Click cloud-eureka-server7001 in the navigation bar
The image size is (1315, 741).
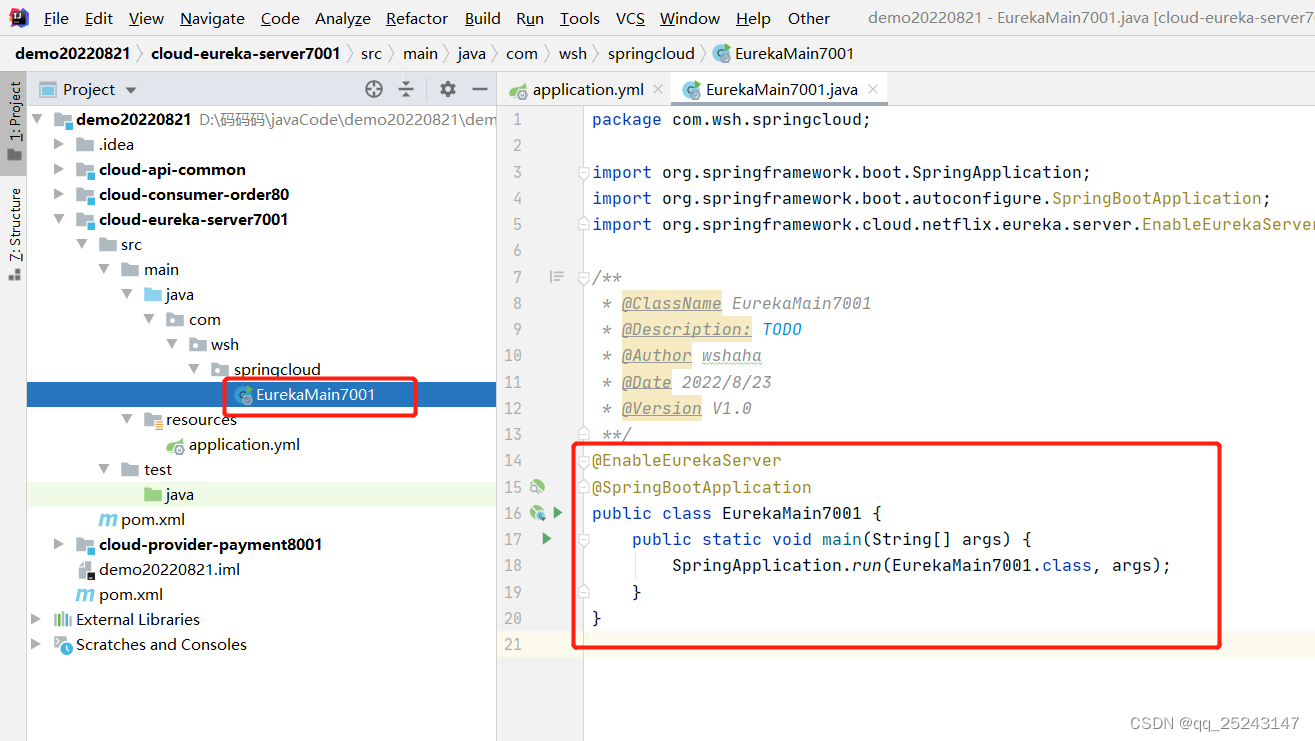point(245,53)
